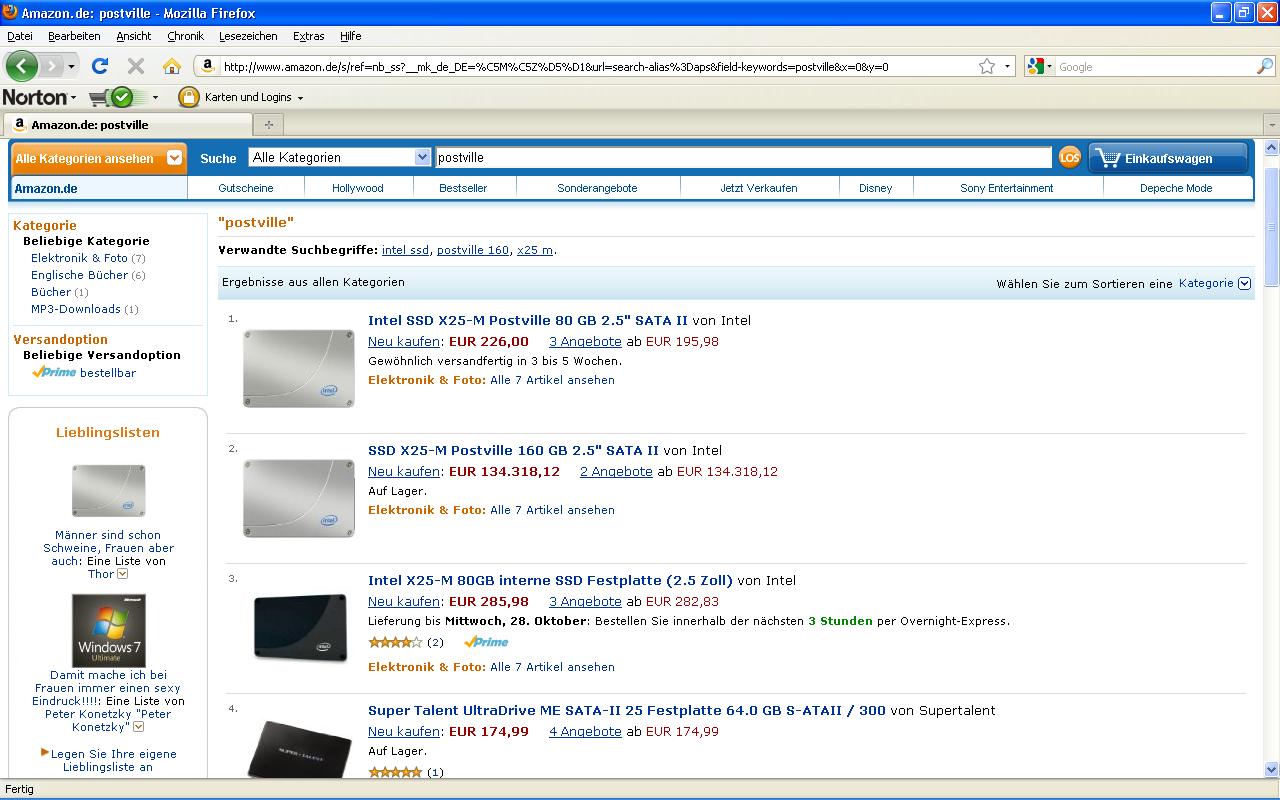Click the black Intel X25-M 80GB thumbnail
Screen dimensions: 1280x800
click(x=300, y=626)
